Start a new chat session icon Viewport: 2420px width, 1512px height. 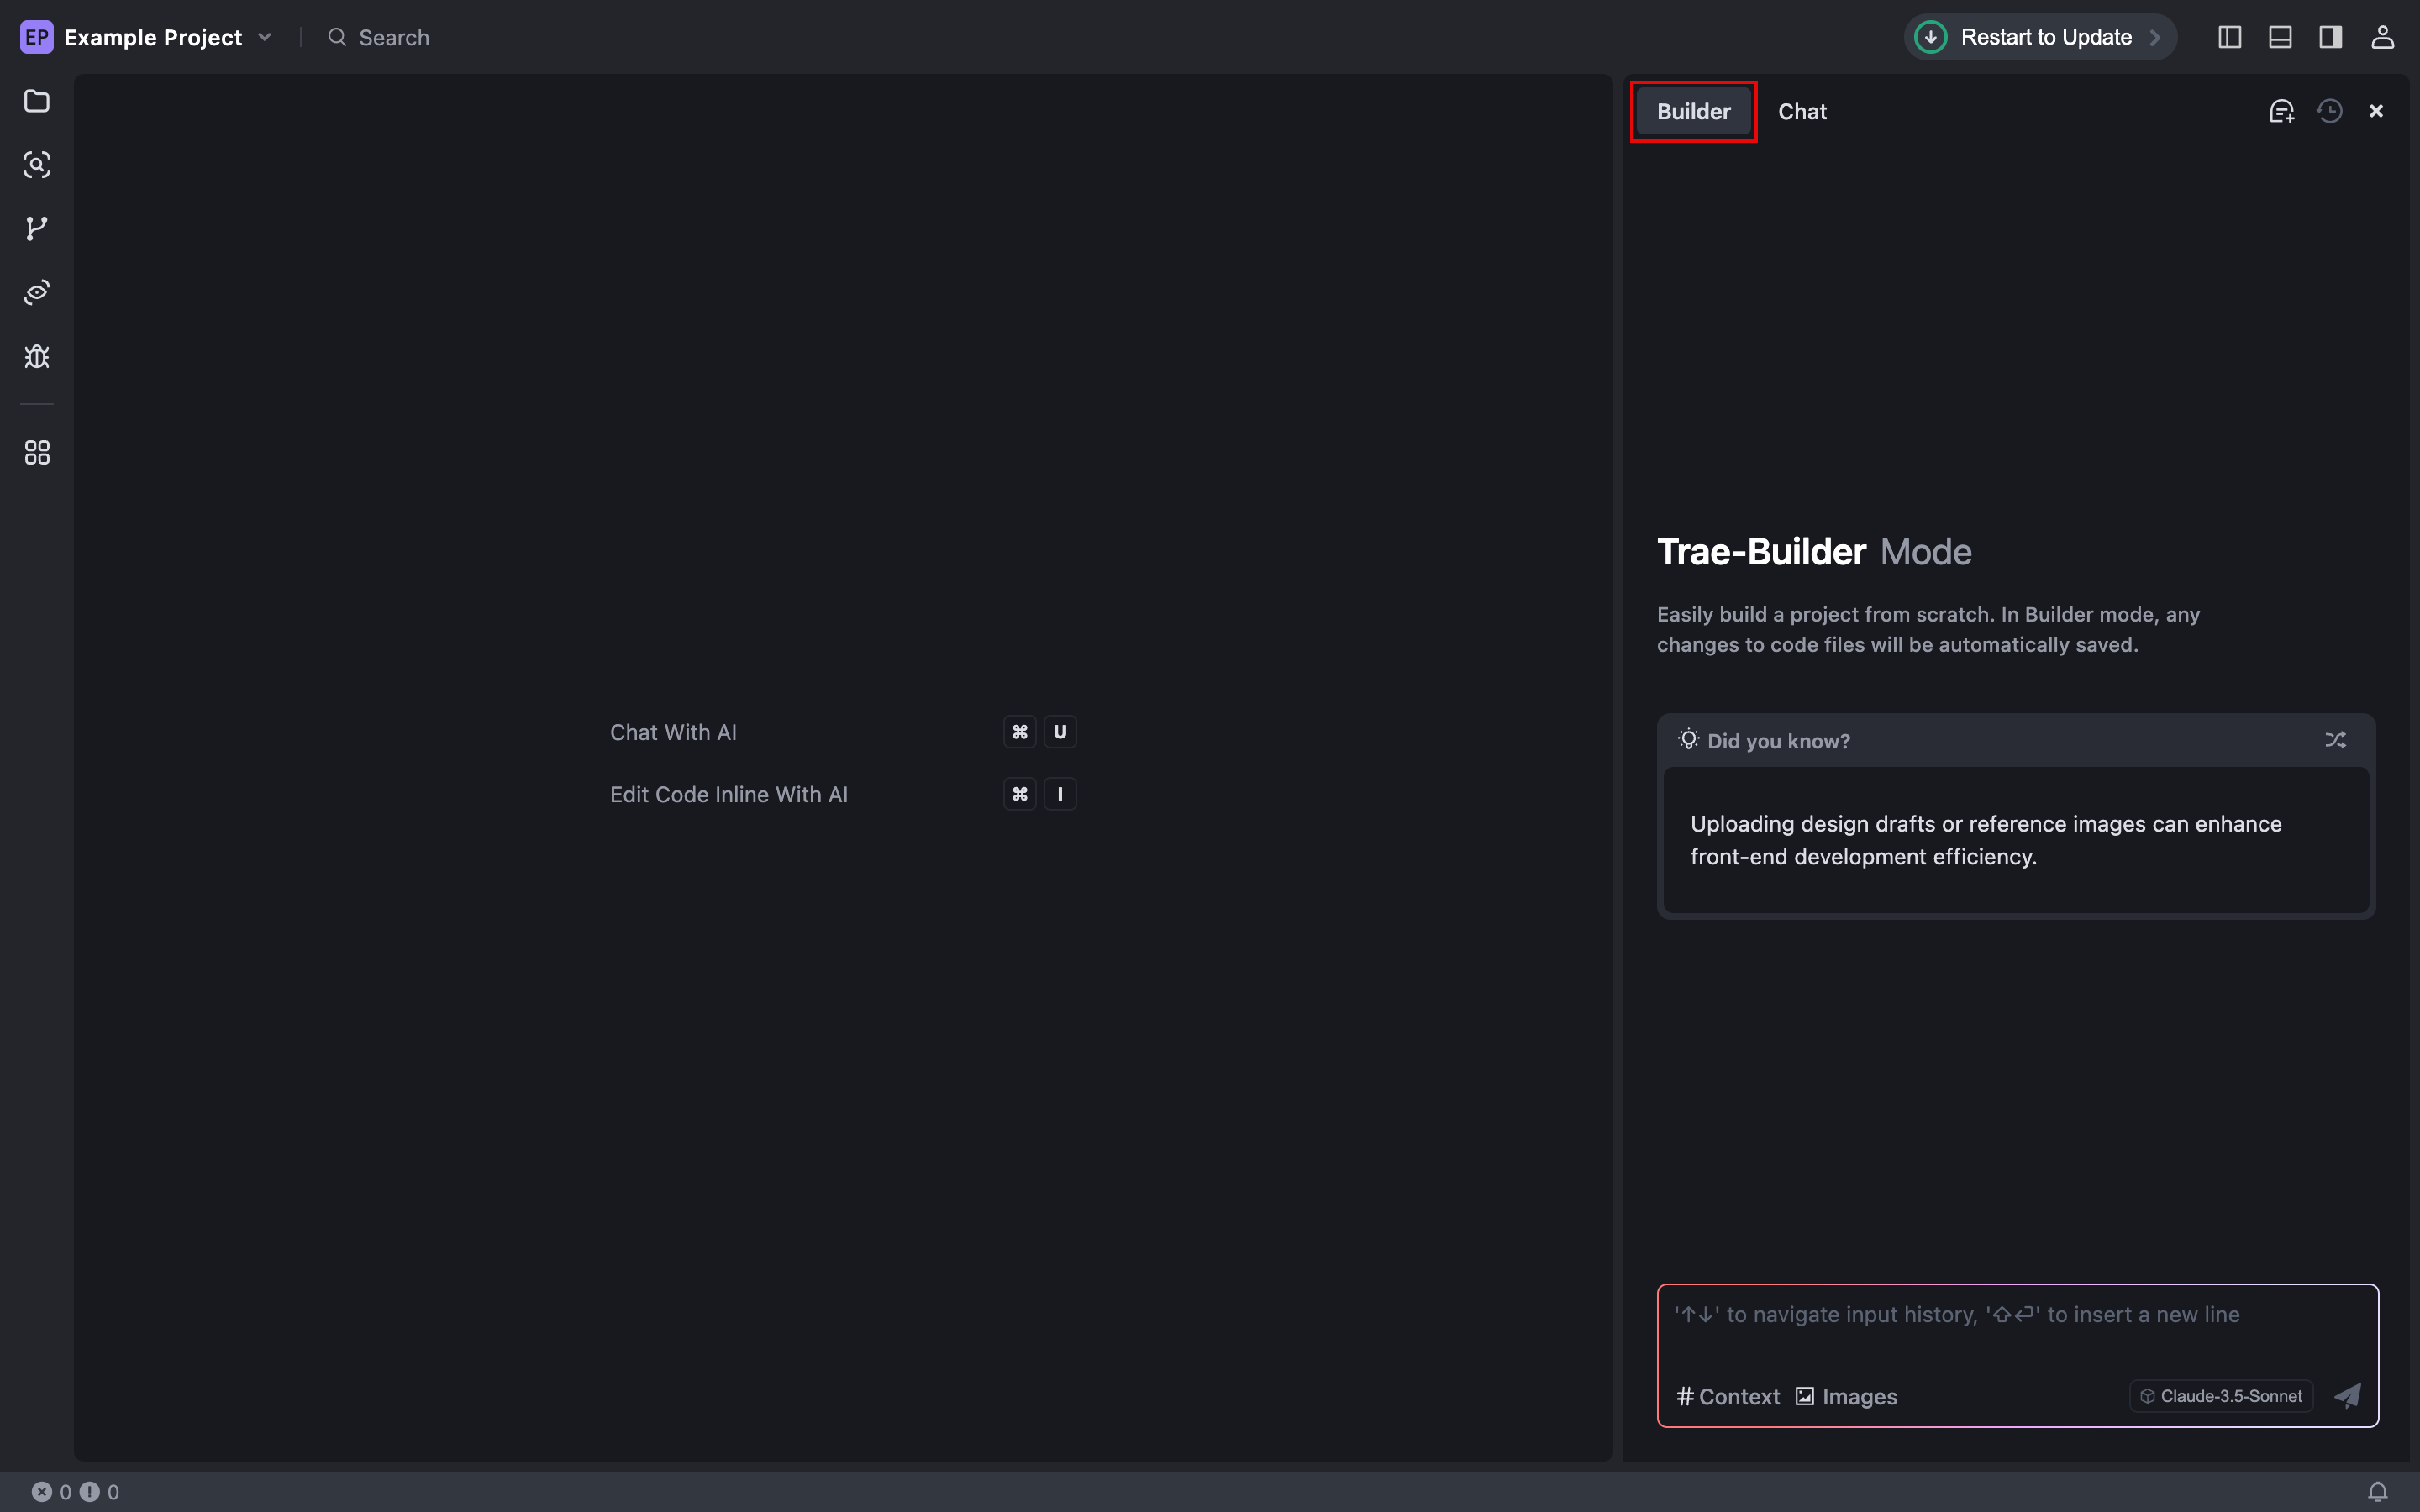coord(2281,111)
